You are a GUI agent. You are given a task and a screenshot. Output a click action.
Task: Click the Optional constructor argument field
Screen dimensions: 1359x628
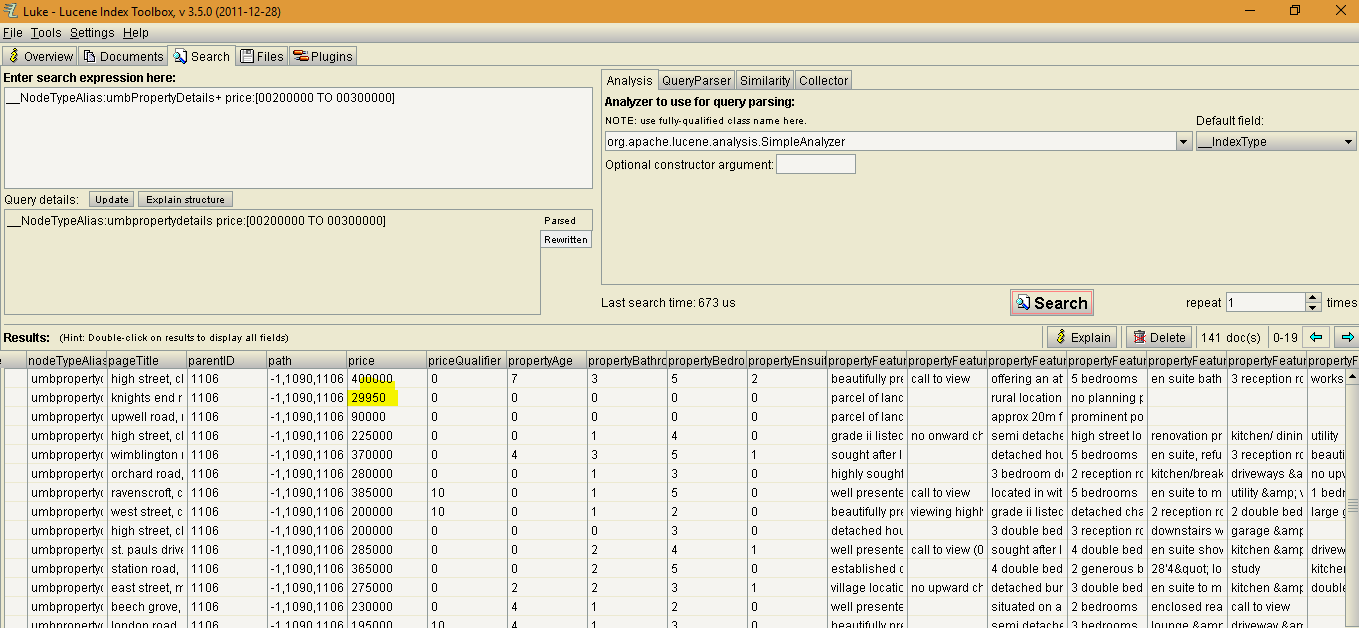tap(816, 164)
